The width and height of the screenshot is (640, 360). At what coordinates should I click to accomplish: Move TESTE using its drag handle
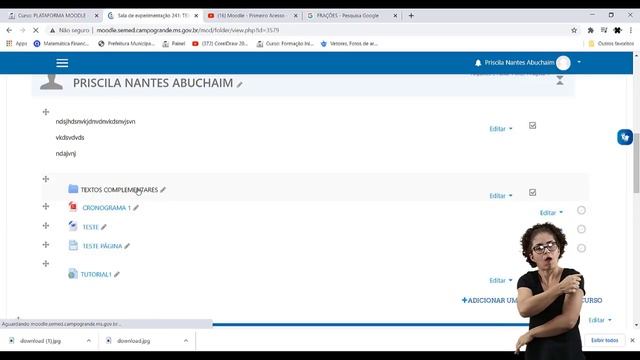point(46,226)
